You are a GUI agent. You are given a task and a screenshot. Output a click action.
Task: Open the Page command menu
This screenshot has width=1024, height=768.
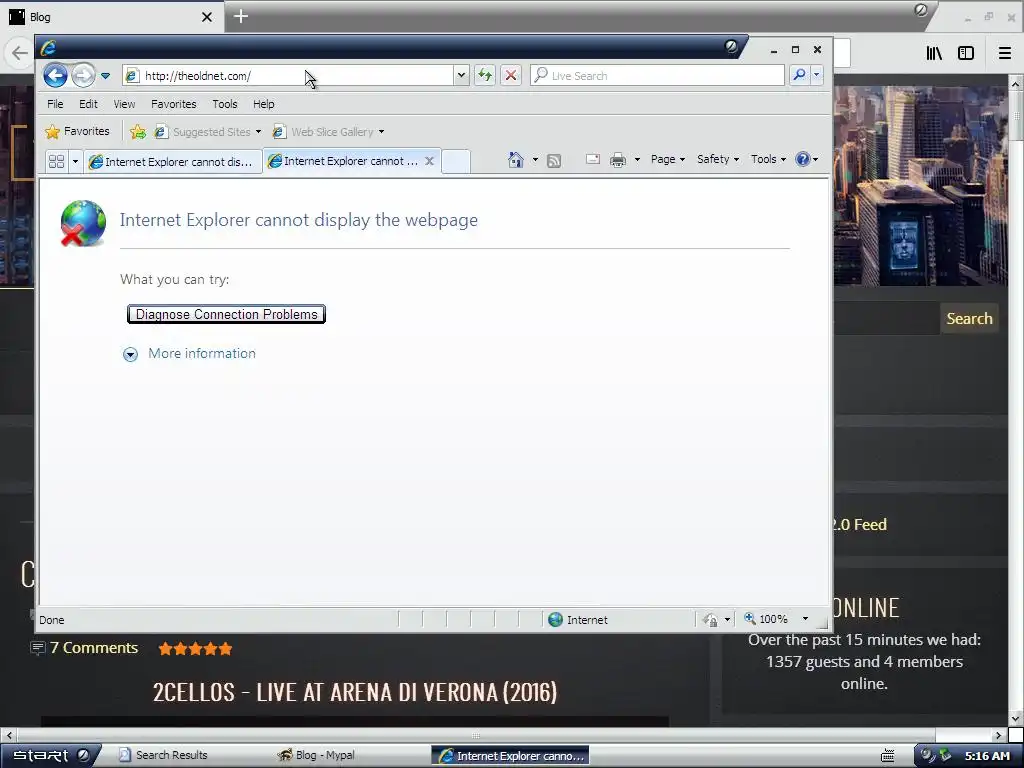(667, 159)
